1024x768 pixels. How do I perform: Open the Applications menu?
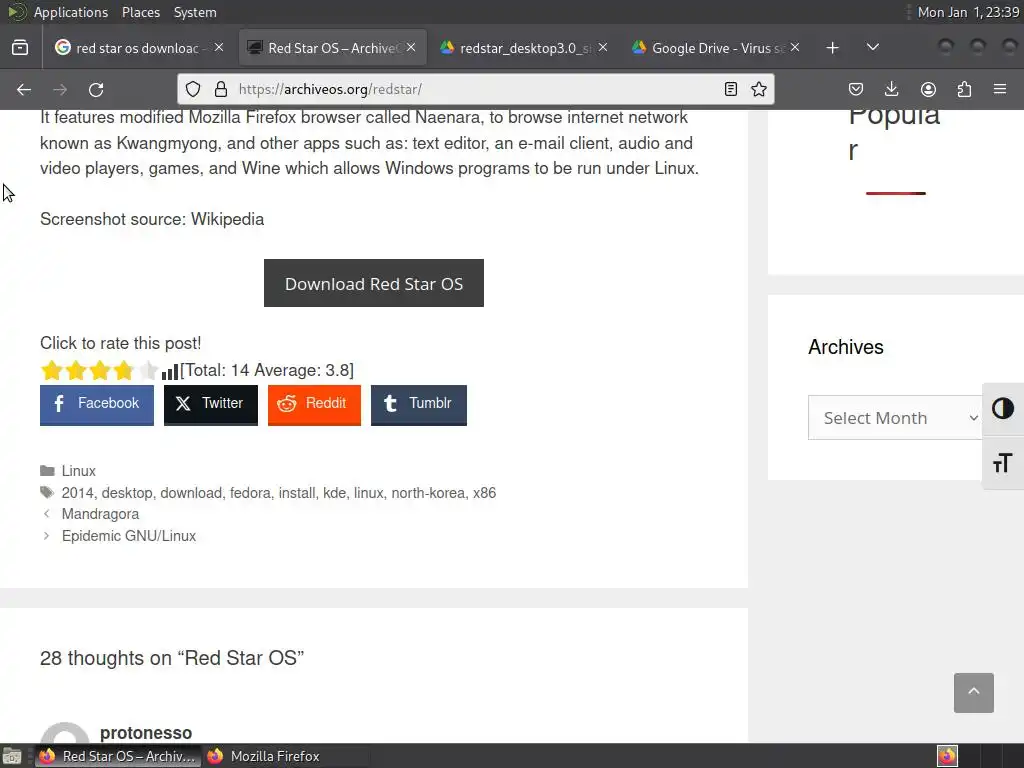71,12
